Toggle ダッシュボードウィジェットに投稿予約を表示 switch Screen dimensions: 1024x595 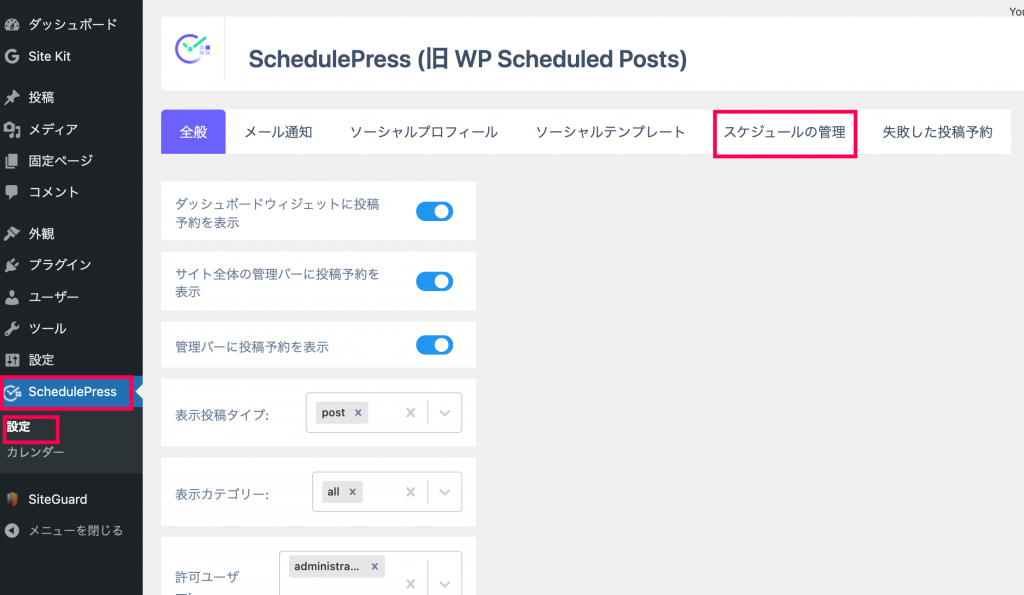(x=434, y=212)
